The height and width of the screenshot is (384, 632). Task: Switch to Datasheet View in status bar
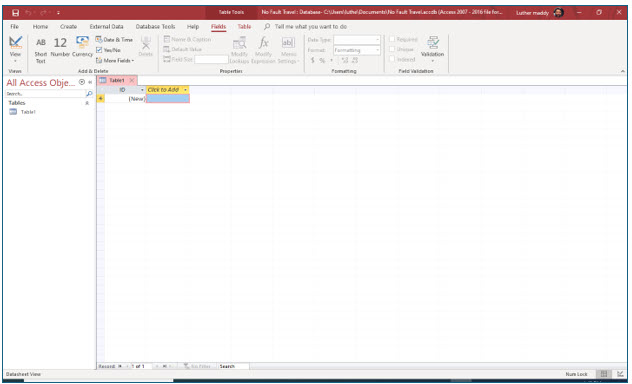(604, 374)
